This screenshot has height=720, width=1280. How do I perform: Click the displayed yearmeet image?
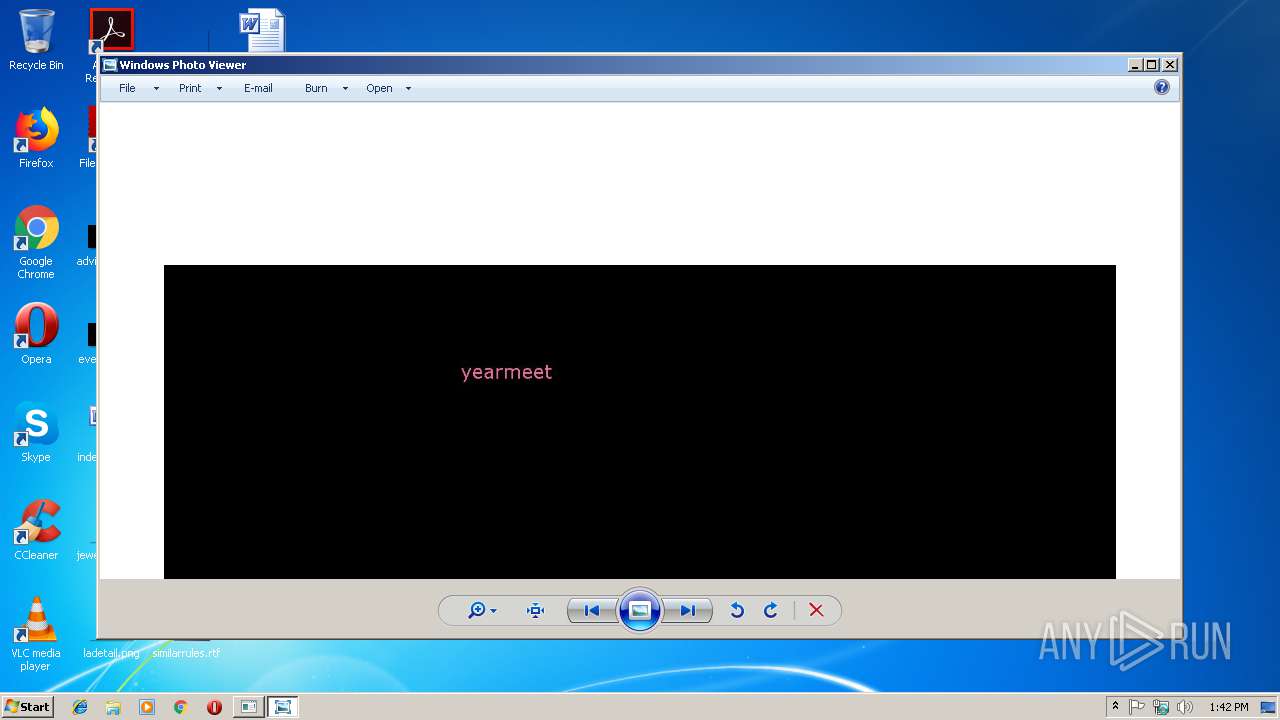[640, 422]
